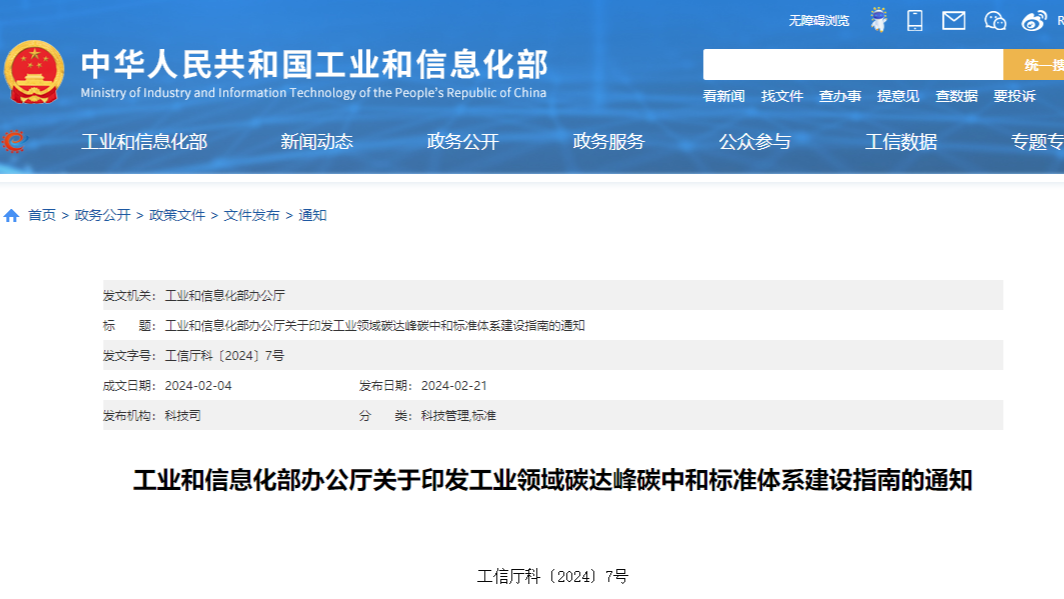Select 要投诉 quick link
The image size is (1064, 599).
1014,96
